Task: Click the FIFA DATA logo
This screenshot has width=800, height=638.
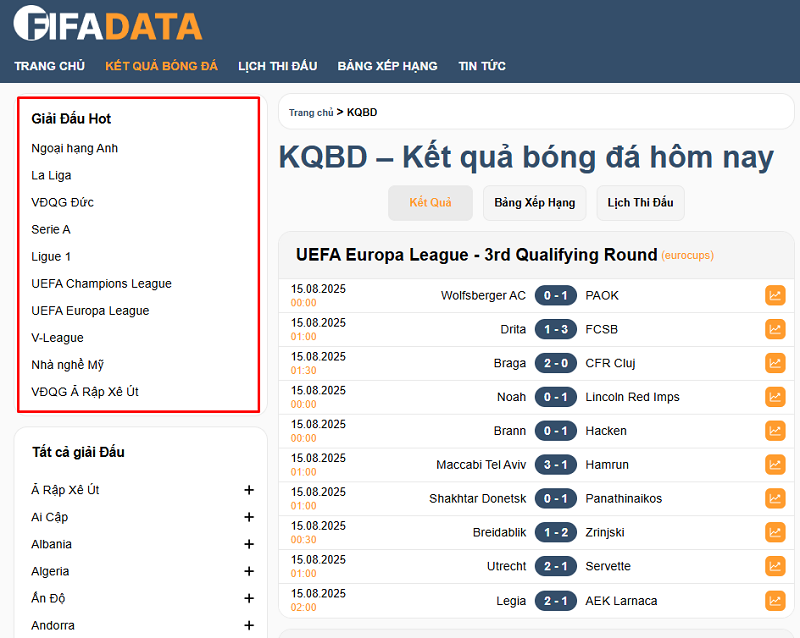Action: tap(108, 24)
